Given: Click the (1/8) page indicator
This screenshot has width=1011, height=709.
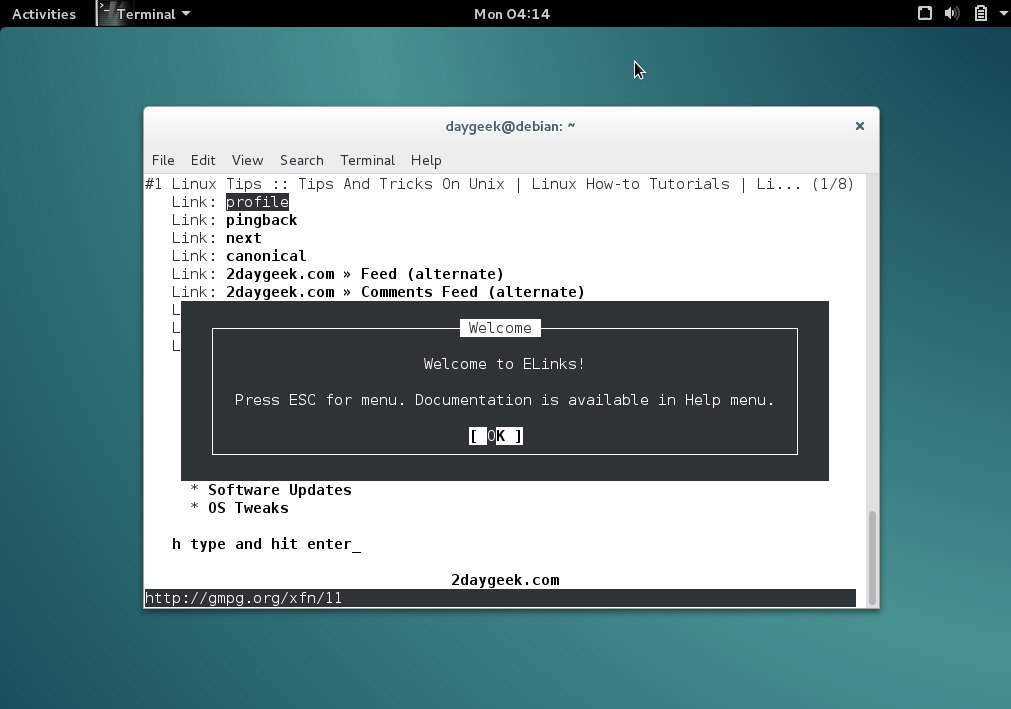Looking at the screenshot, I should (x=832, y=184).
